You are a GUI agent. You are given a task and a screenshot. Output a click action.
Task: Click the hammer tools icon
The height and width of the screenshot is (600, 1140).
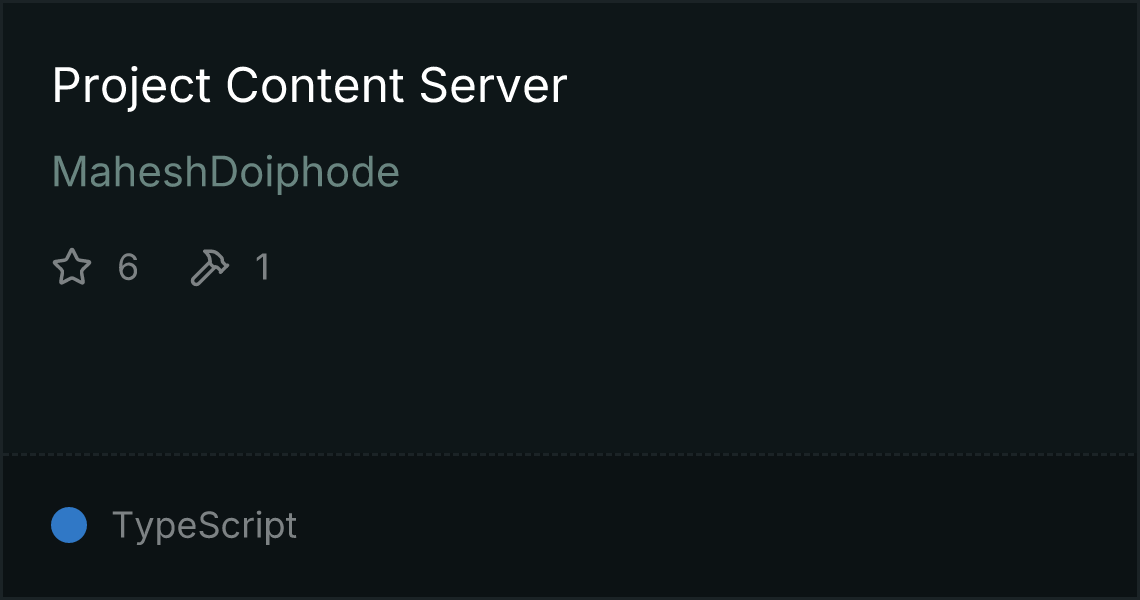[209, 267]
